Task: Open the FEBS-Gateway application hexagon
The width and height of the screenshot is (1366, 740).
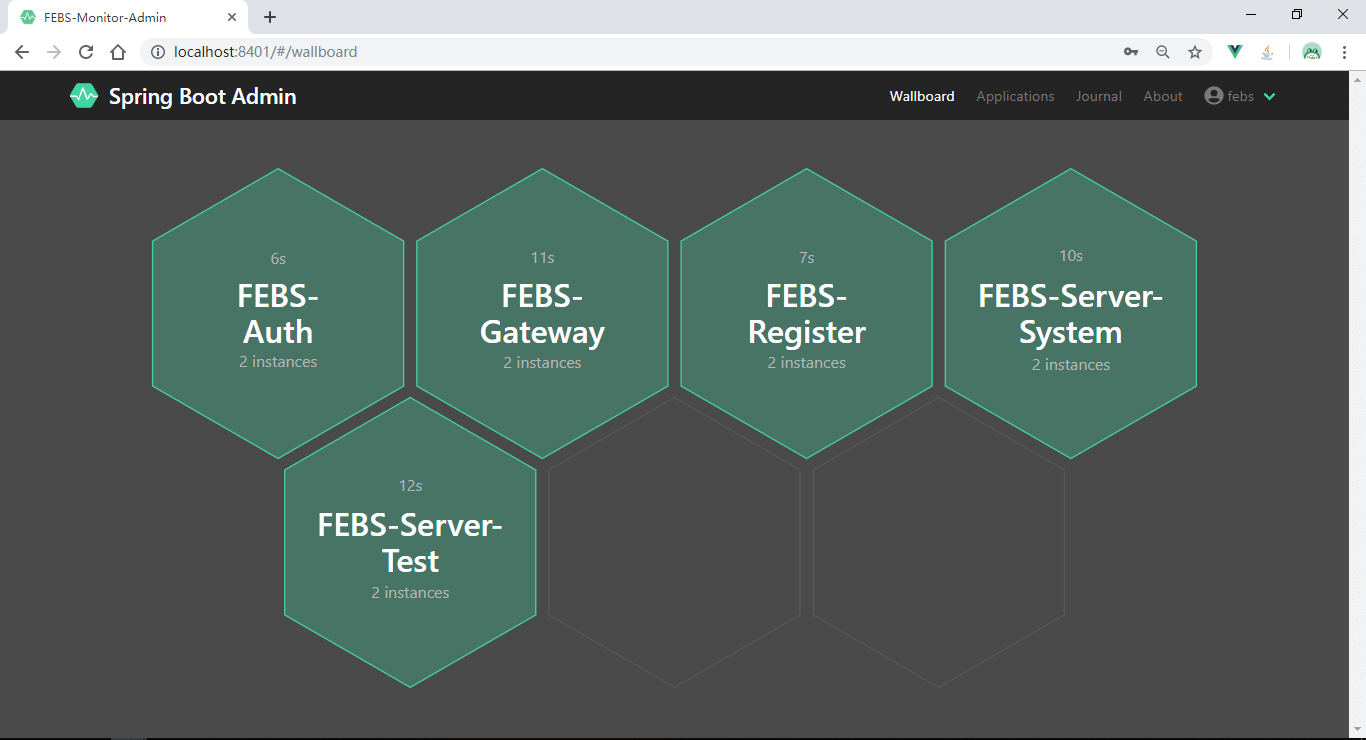Action: pyautogui.click(x=542, y=313)
